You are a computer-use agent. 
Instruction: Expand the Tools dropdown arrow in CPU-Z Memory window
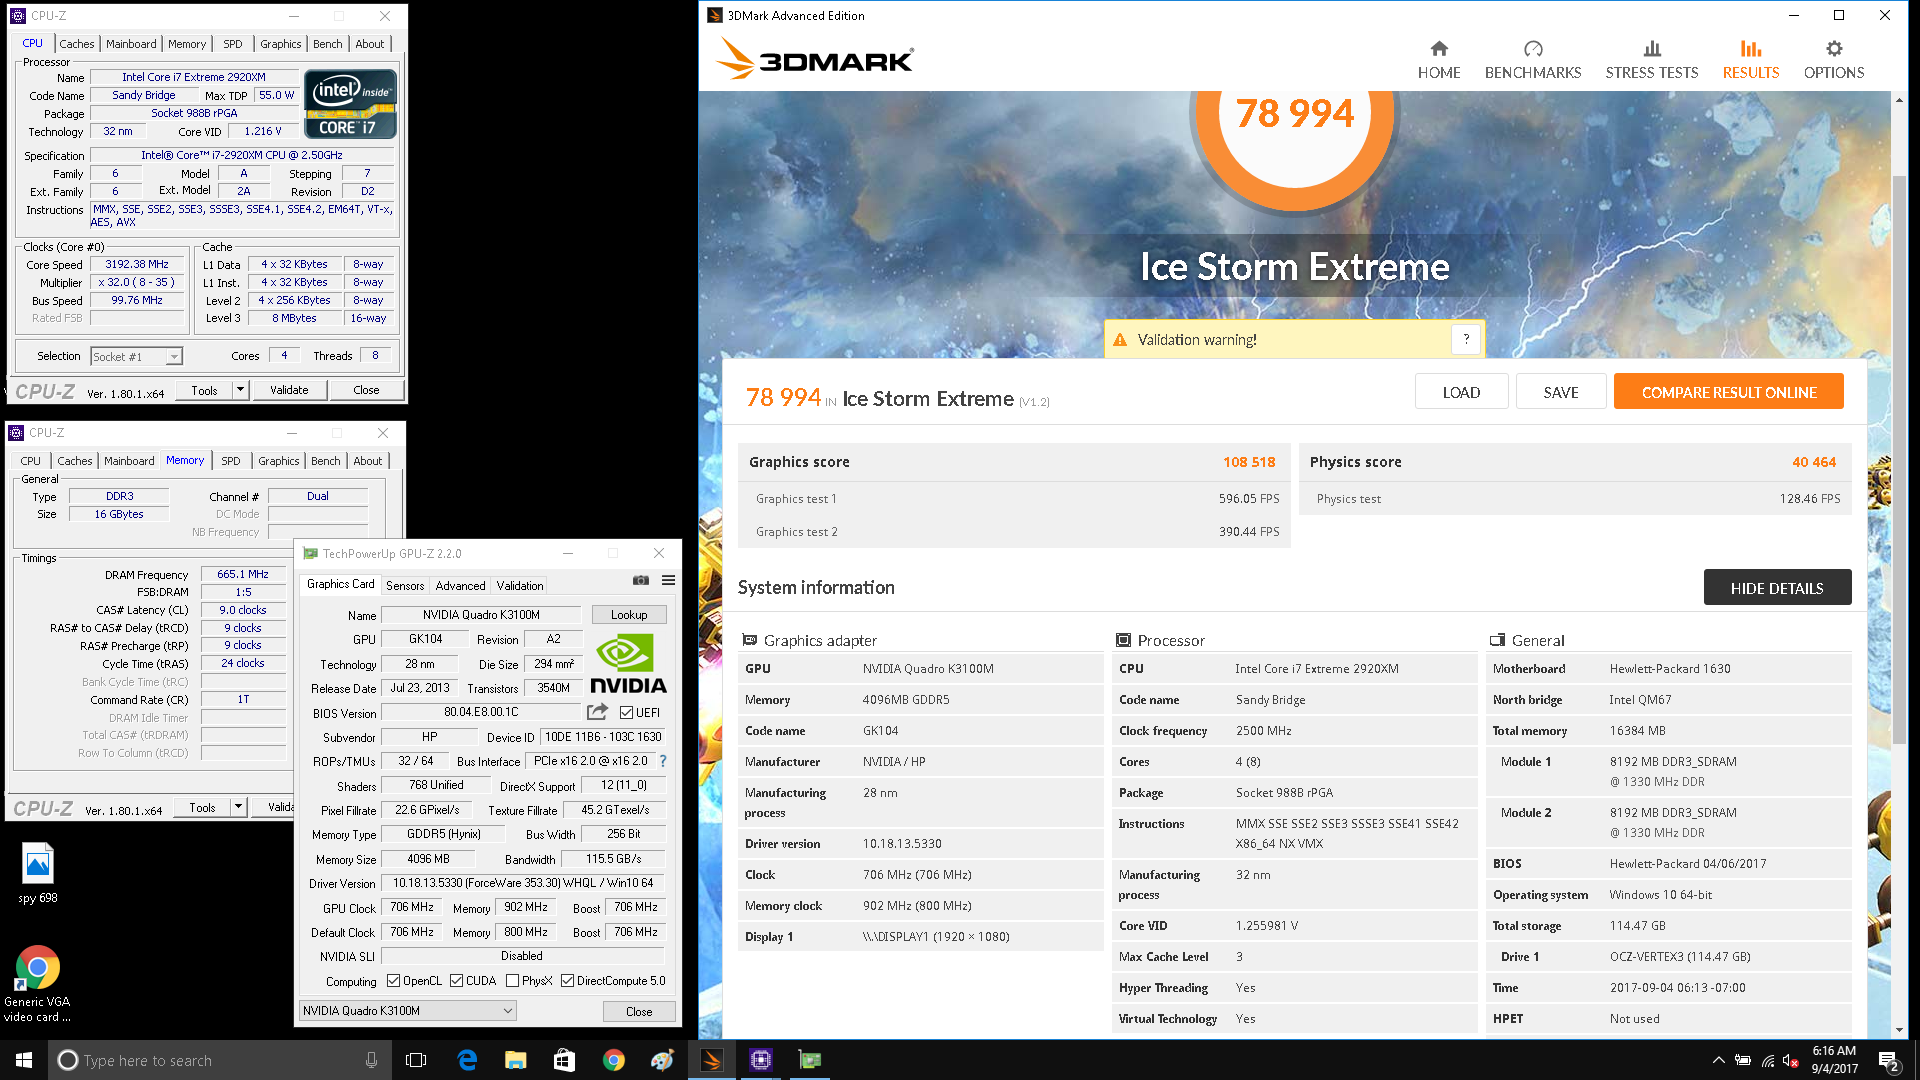pyautogui.click(x=238, y=807)
